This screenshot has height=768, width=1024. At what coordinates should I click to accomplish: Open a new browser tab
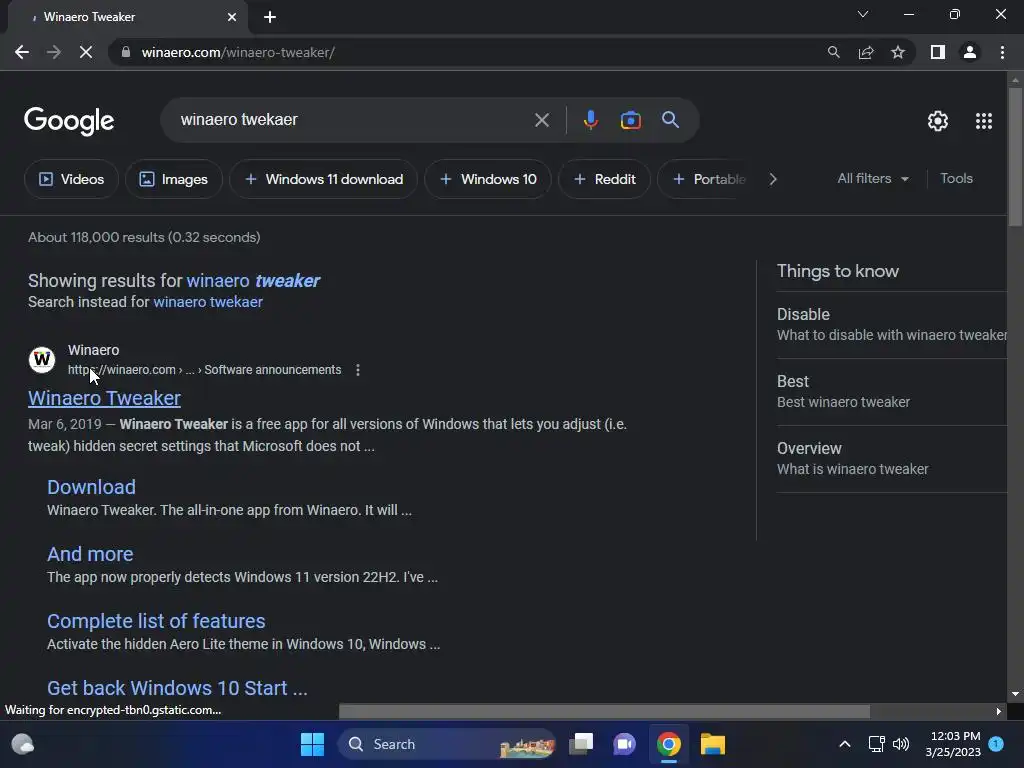click(270, 17)
